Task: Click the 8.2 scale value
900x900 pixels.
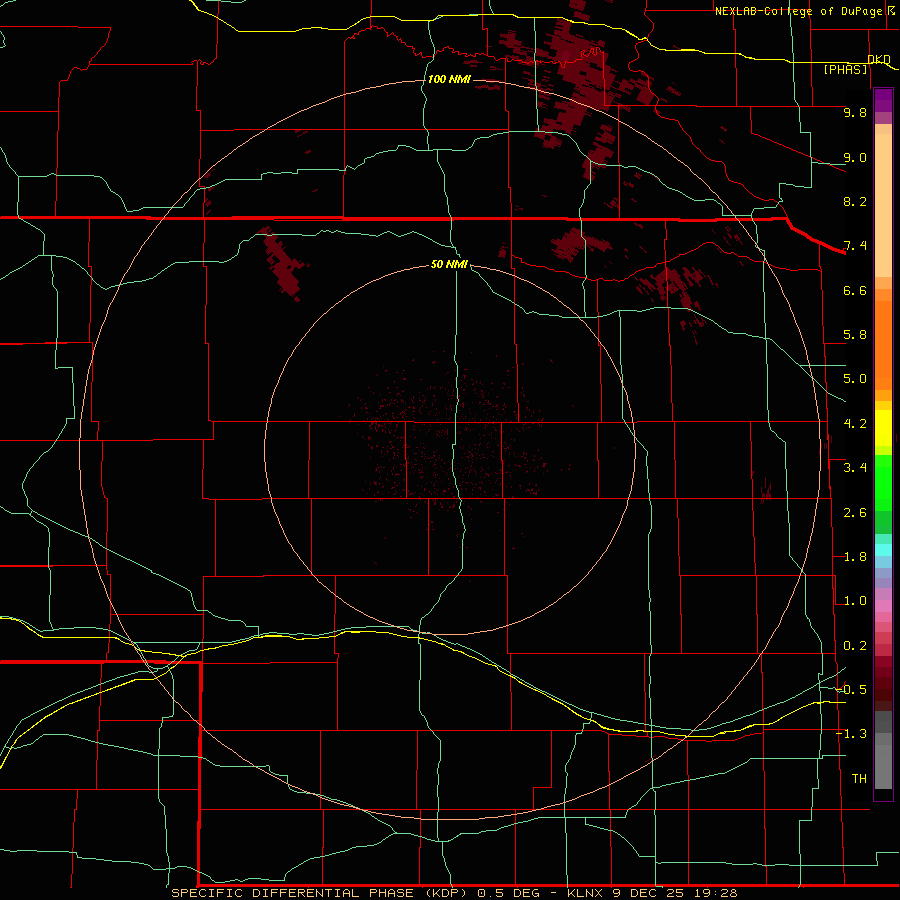Action: pos(855,201)
